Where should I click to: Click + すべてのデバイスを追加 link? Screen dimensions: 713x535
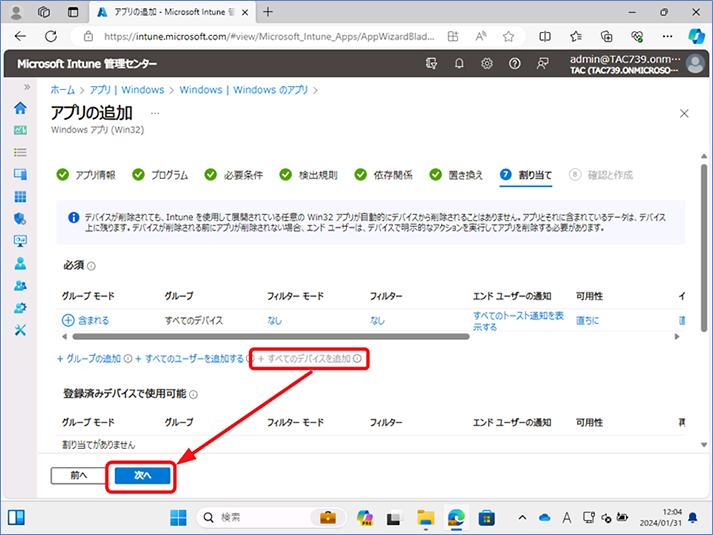(x=304, y=359)
